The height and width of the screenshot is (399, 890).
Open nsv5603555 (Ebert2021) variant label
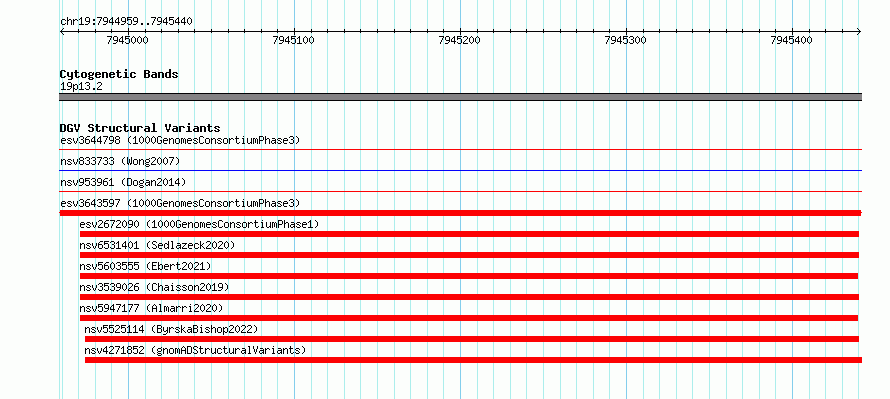coord(145,266)
